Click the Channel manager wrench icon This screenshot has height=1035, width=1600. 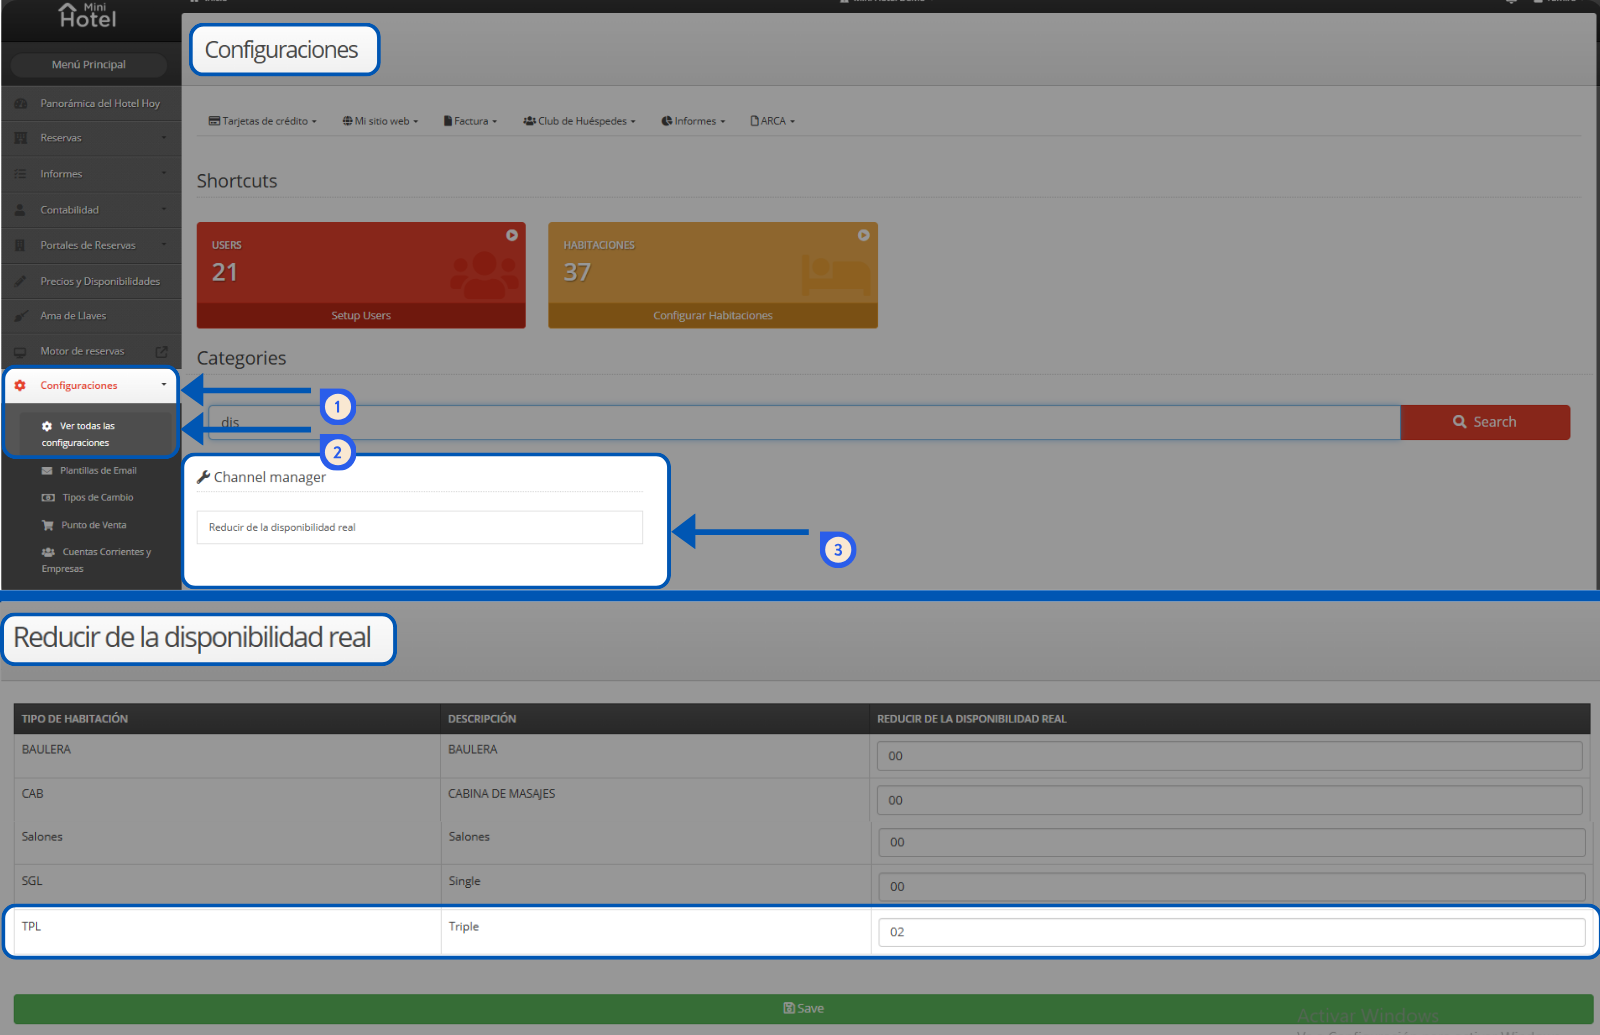click(x=204, y=477)
